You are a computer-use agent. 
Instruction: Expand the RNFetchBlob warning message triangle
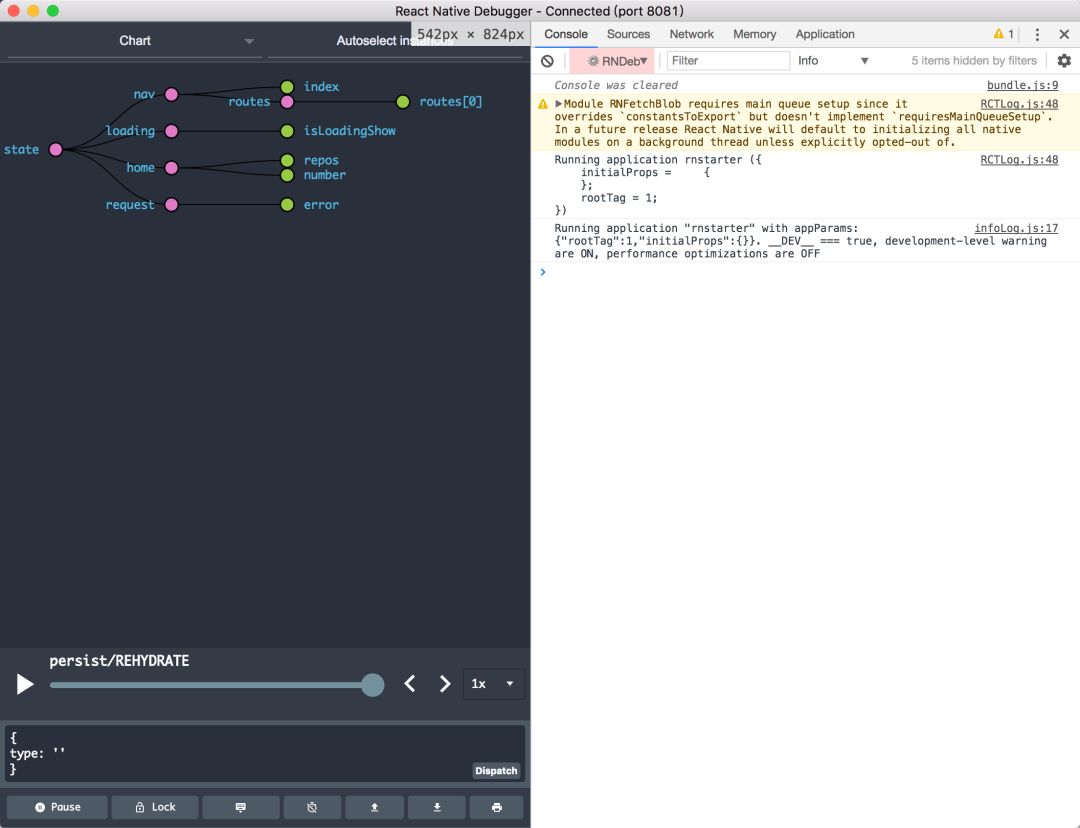point(559,104)
